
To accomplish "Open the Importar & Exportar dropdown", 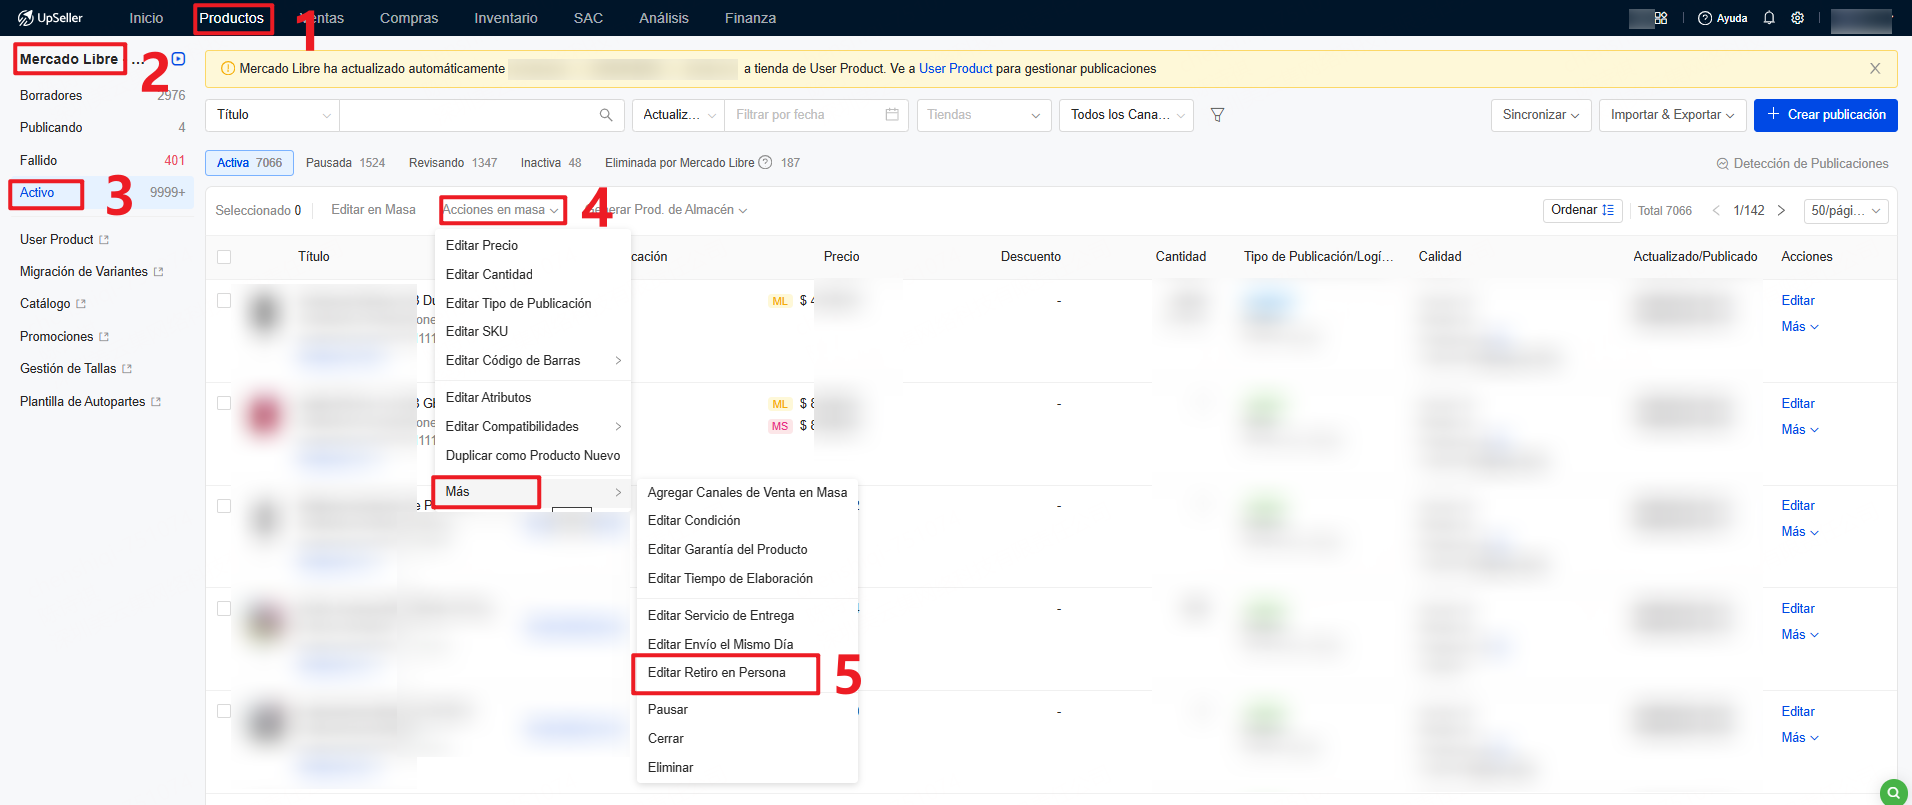I will coord(1672,115).
